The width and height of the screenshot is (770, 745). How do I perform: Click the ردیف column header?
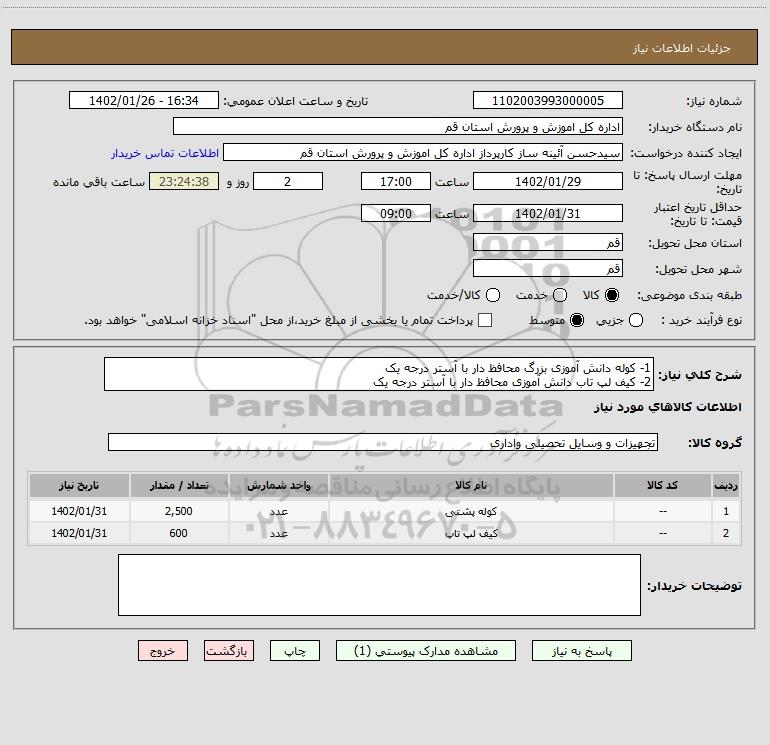coord(726,485)
